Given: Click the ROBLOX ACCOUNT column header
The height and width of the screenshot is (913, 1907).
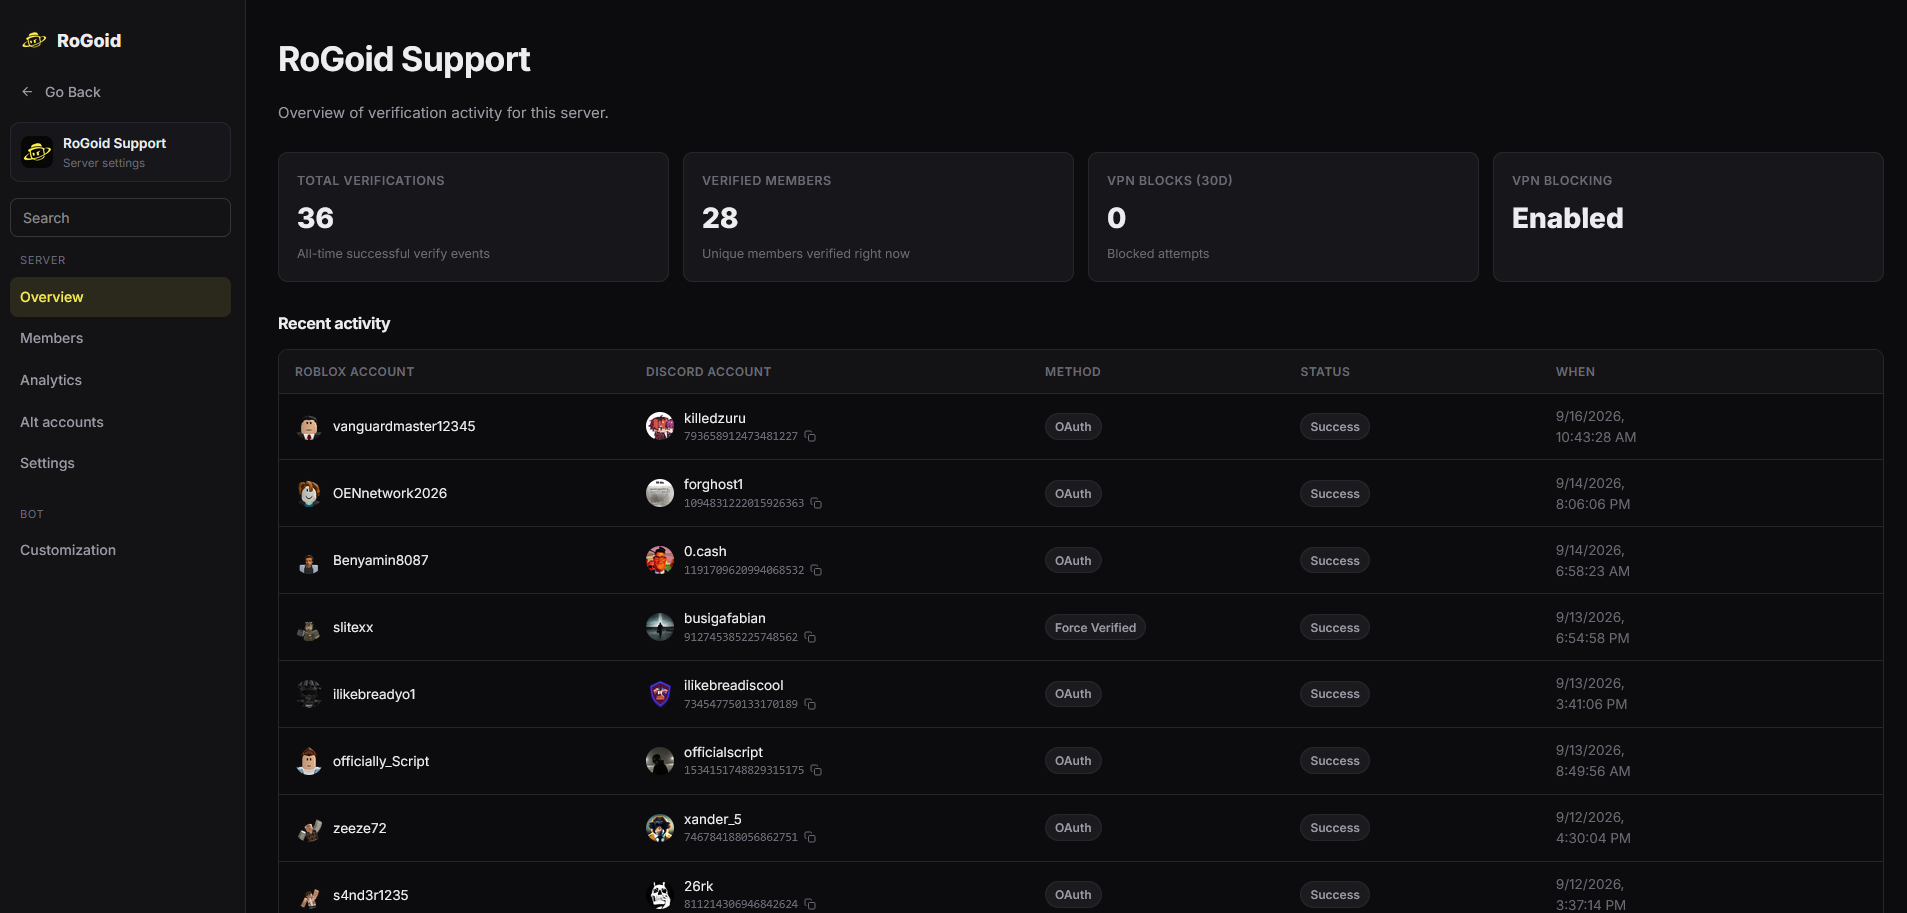Looking at the screenshot, I should (x=354, y=372).
